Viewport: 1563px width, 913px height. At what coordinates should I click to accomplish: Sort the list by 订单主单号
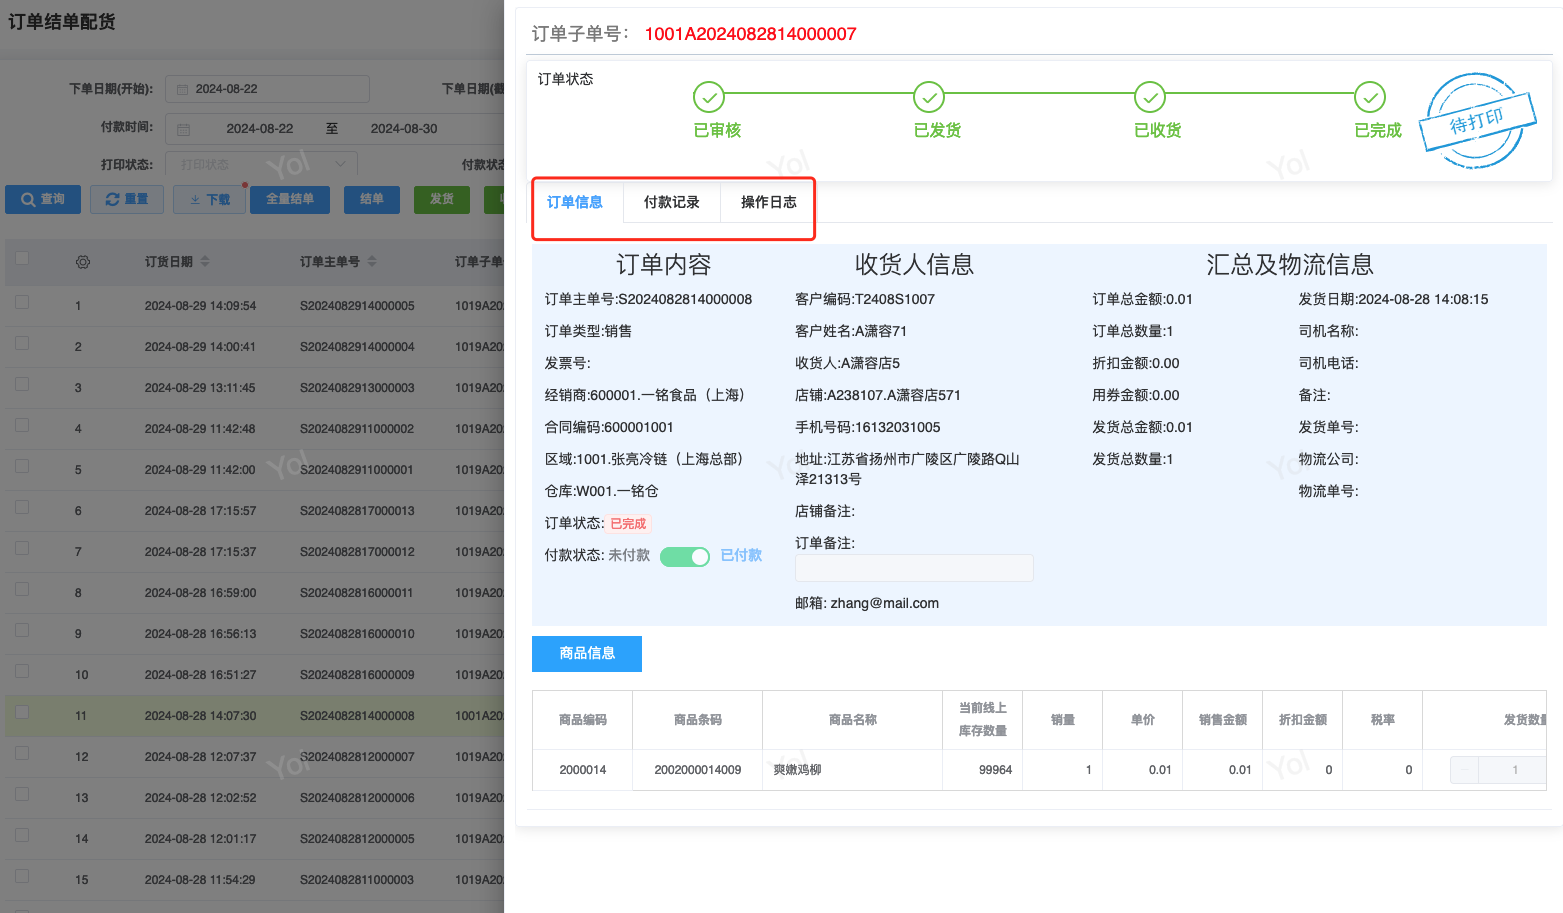[x=372, y=262]
